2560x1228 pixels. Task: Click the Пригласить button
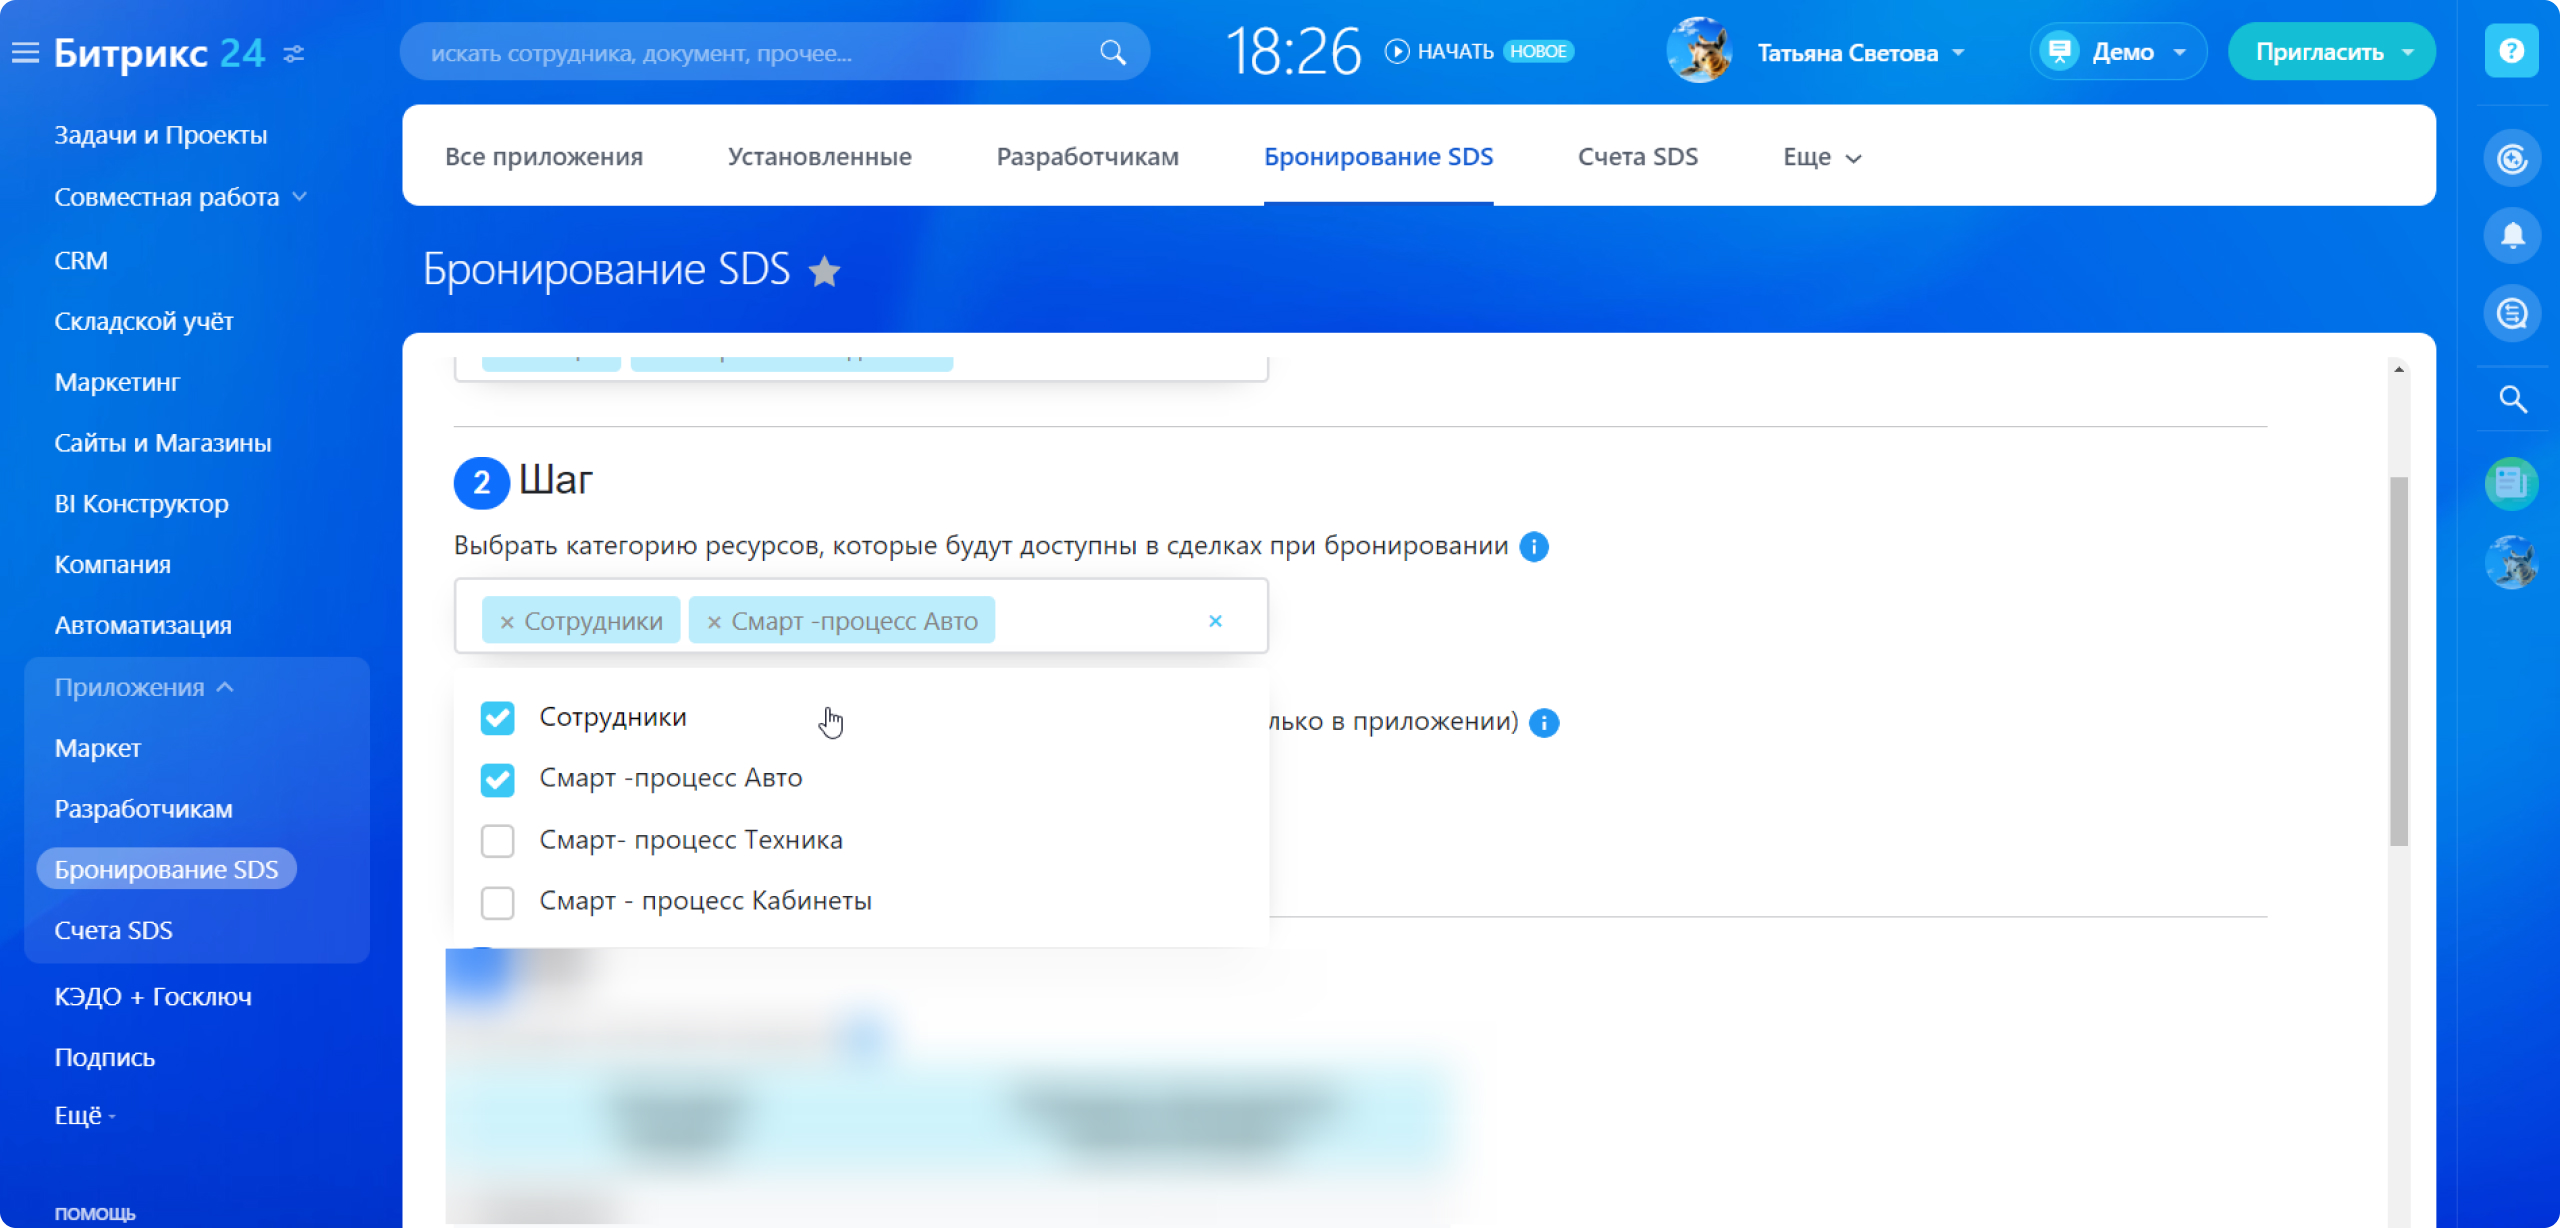click(x=2318, y=52)
